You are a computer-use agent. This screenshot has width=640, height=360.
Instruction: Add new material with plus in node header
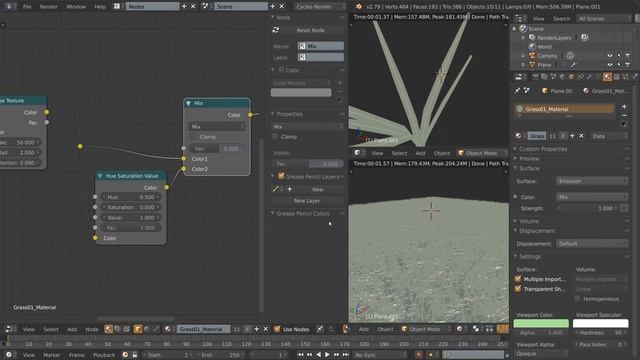(257, 329)
